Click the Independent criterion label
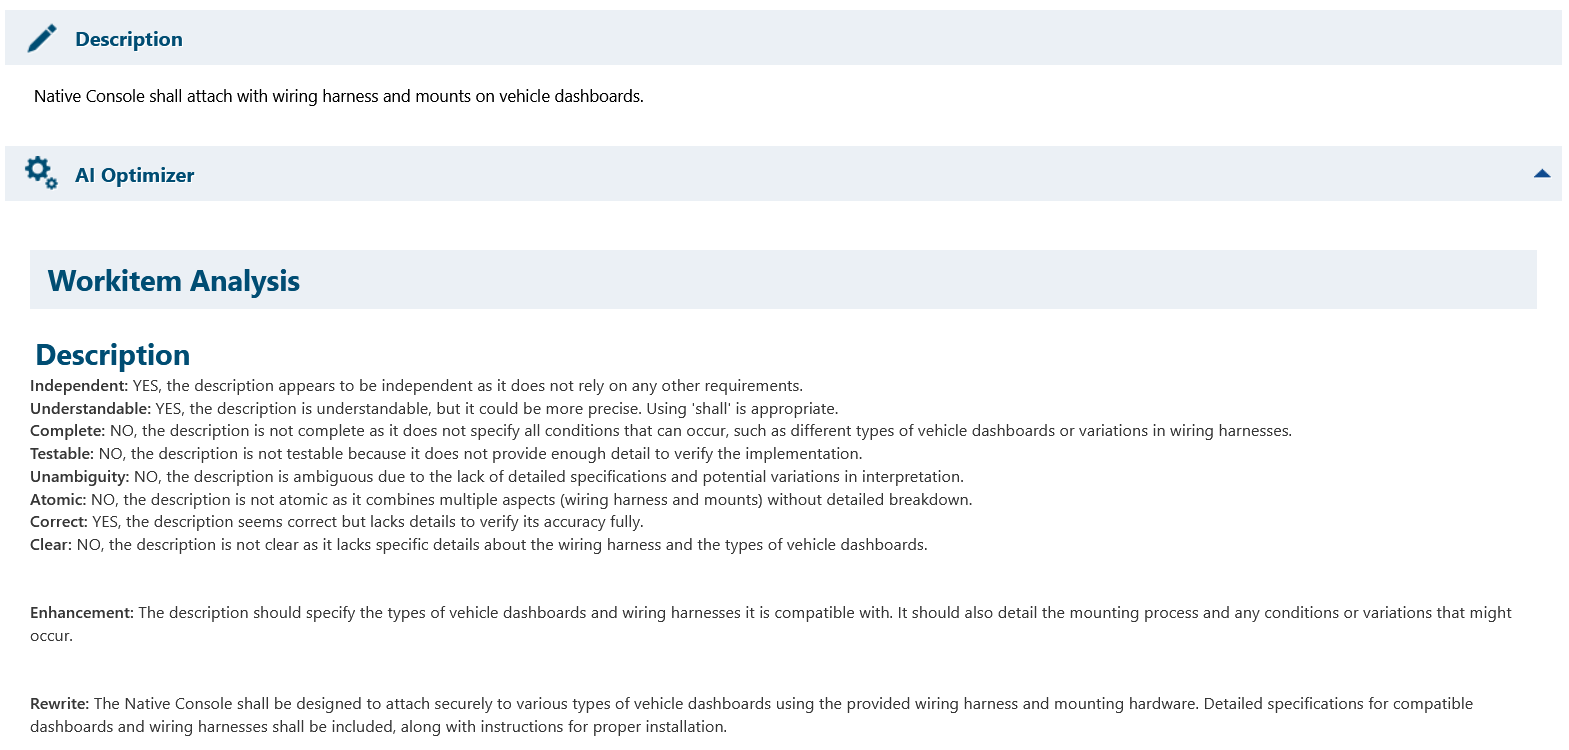 point(79,386)
